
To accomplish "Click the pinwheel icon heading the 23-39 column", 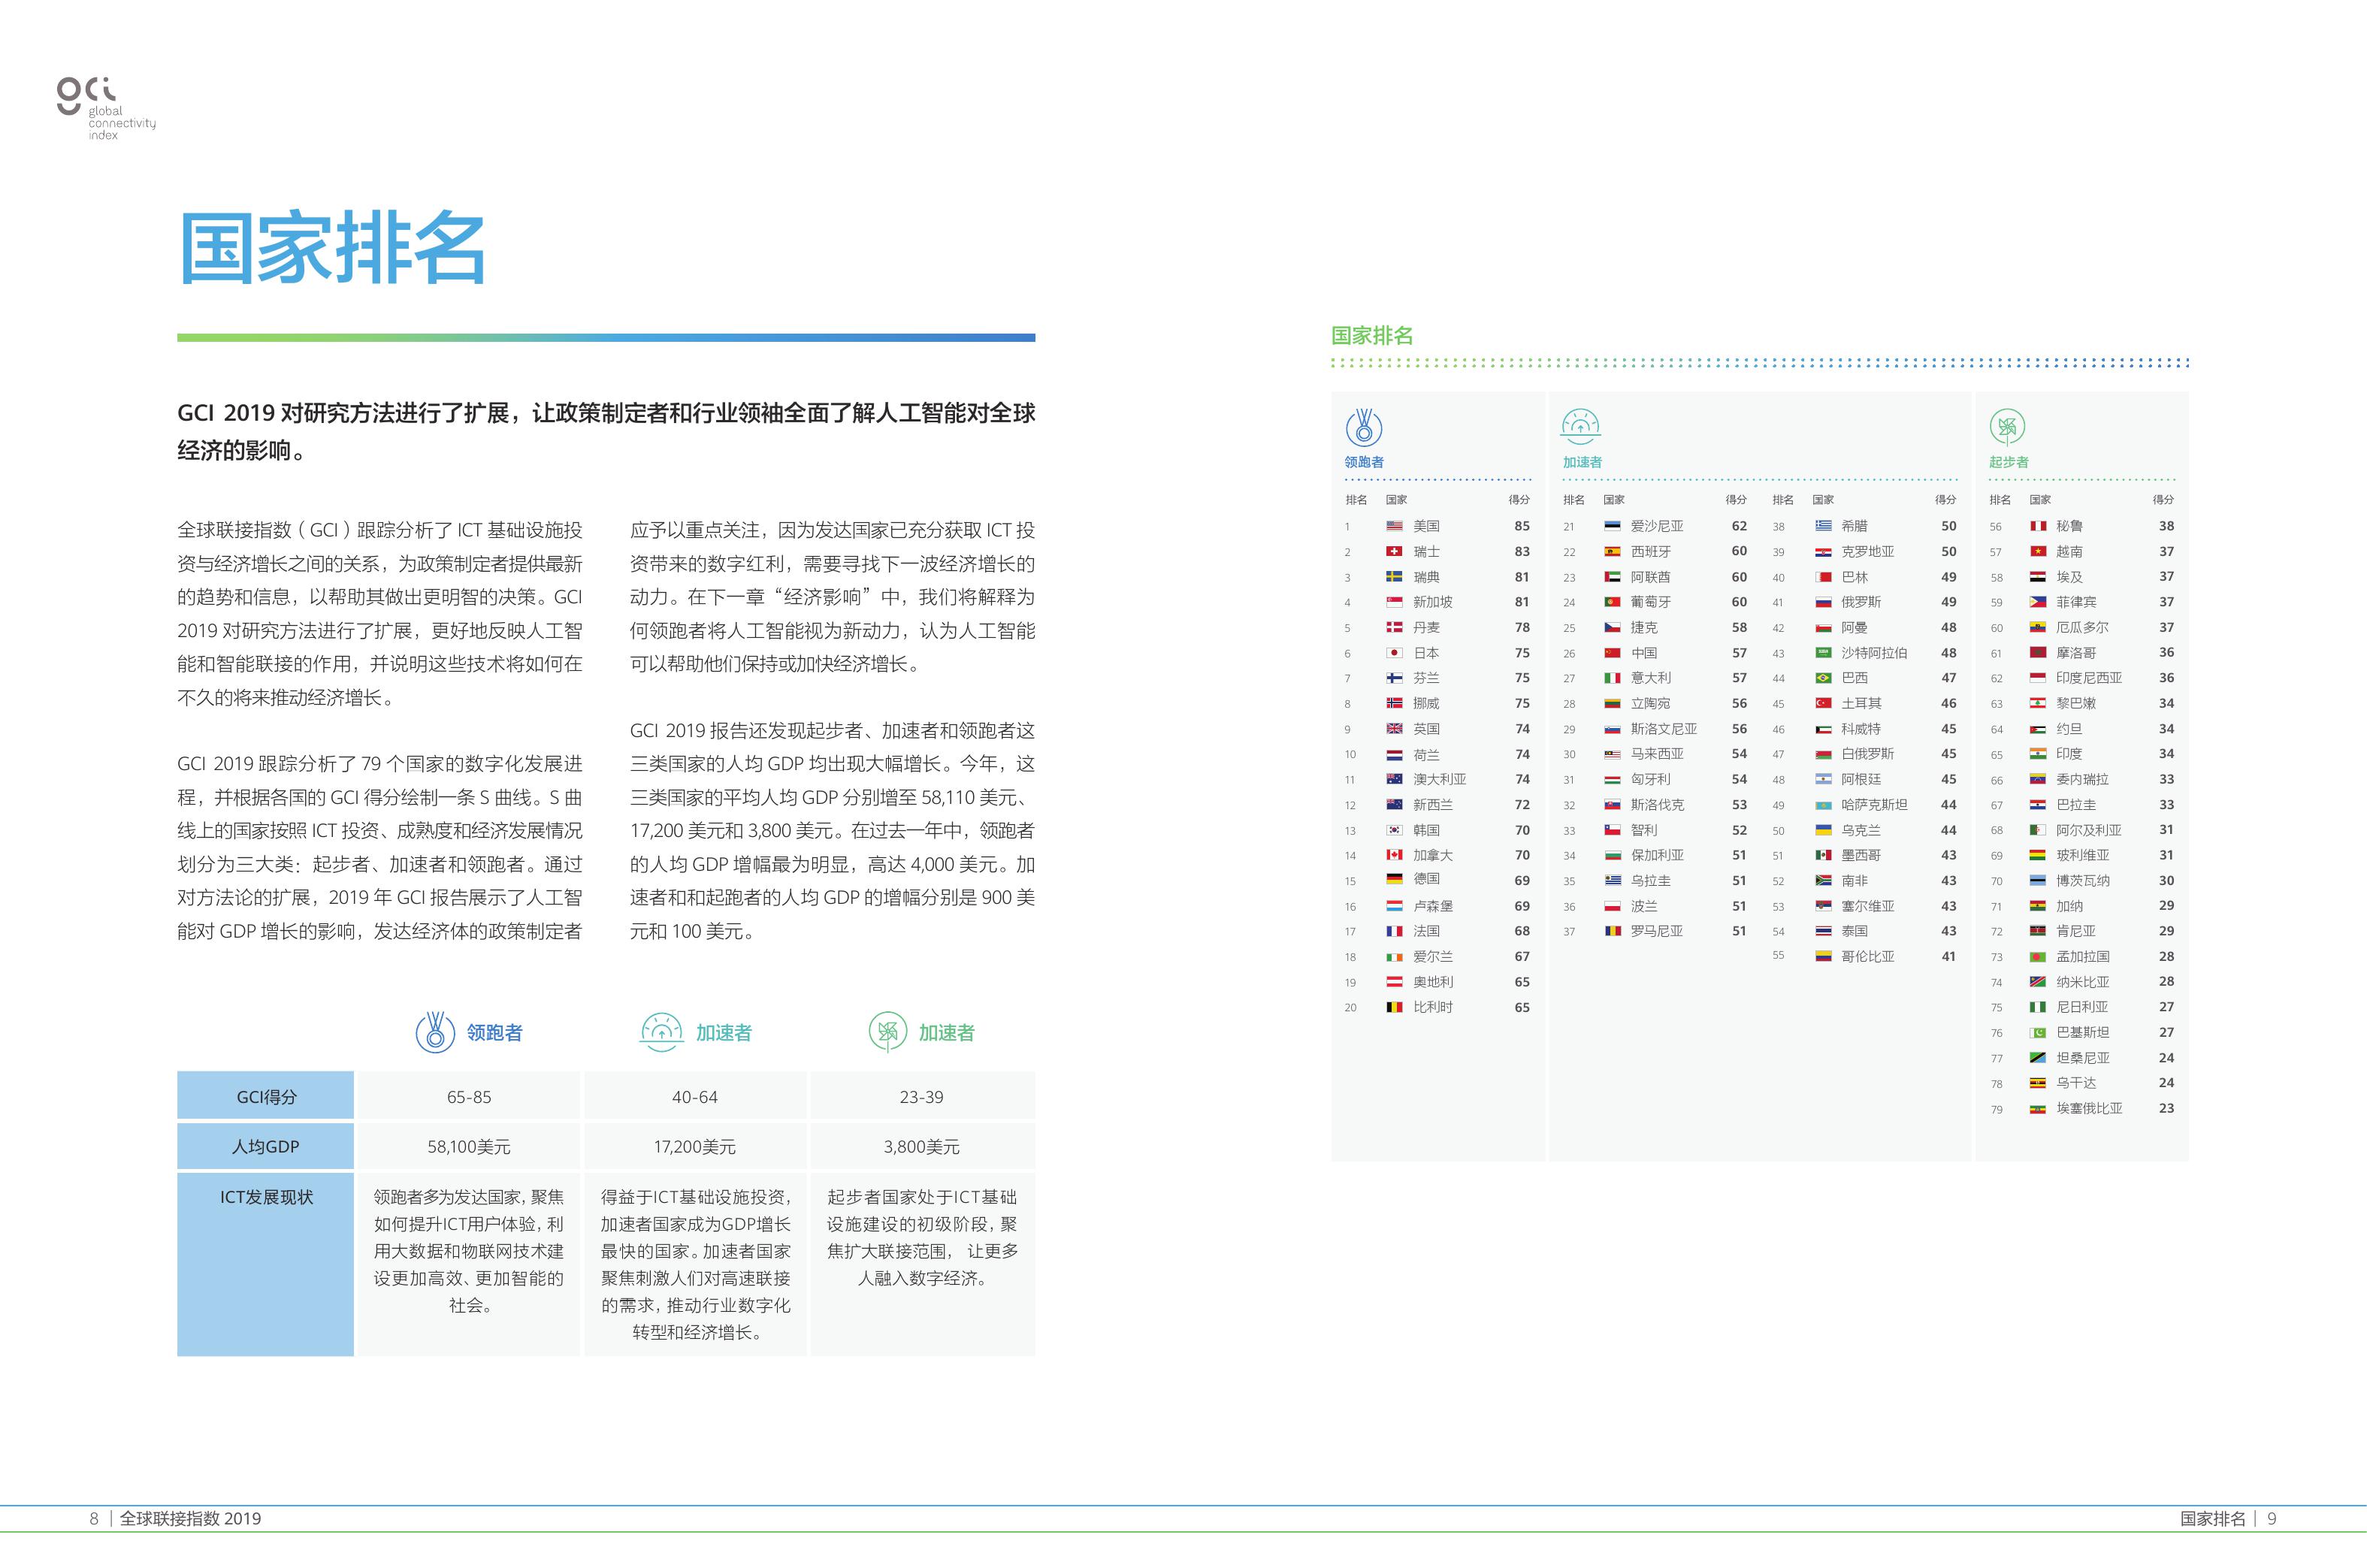I will click(x=888, y=1032).
